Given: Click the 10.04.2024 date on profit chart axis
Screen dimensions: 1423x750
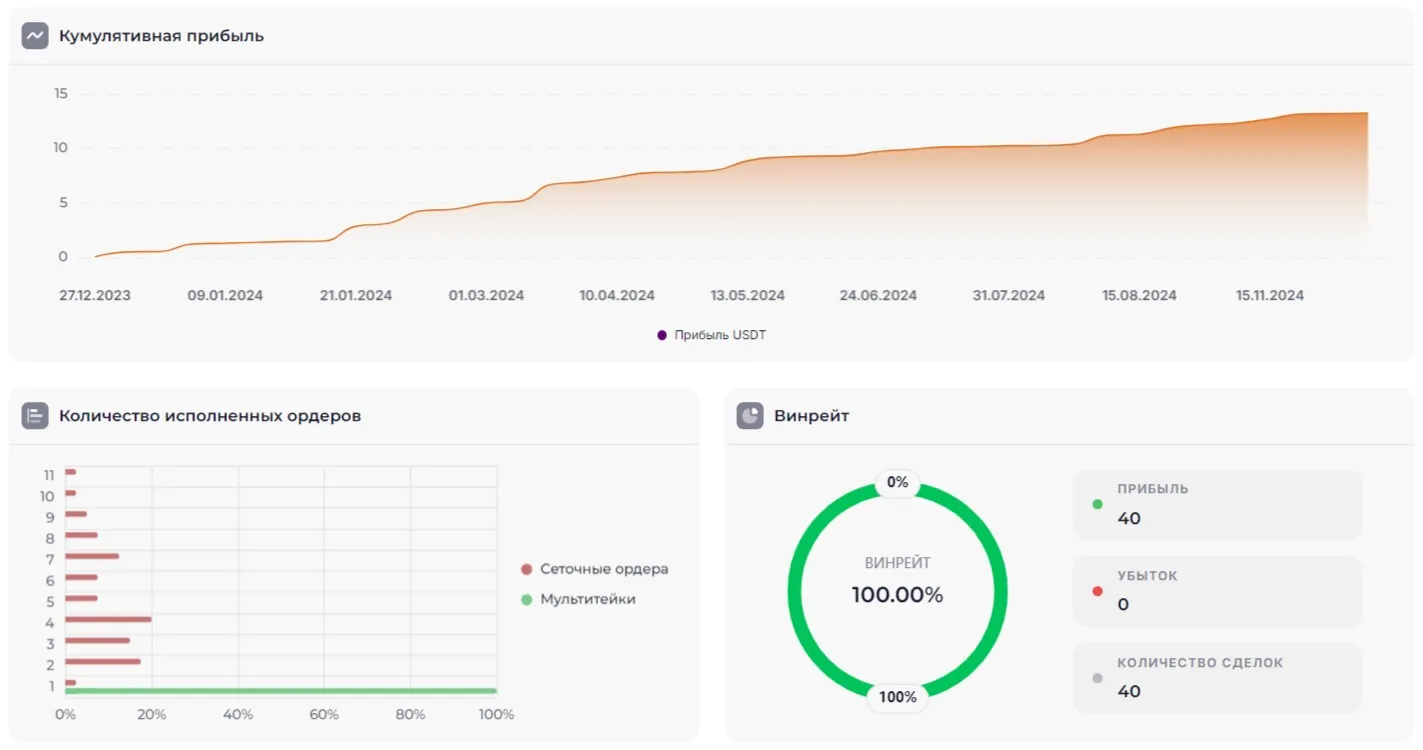Looking at the screenshot, I should [x=617, y=296].
